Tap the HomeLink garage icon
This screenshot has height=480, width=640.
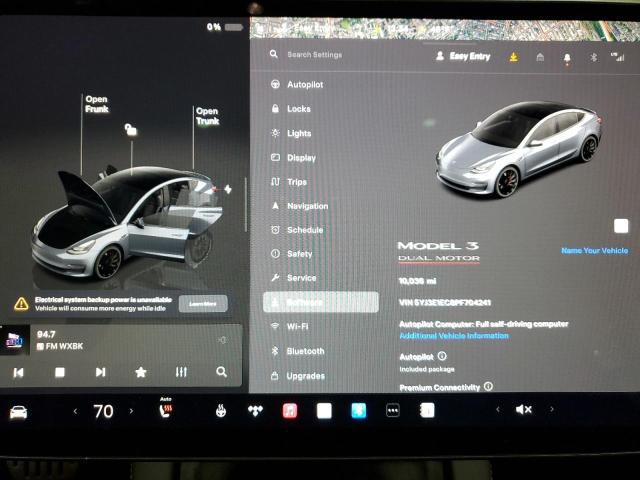pyautogui.click(x=540, y=57)
